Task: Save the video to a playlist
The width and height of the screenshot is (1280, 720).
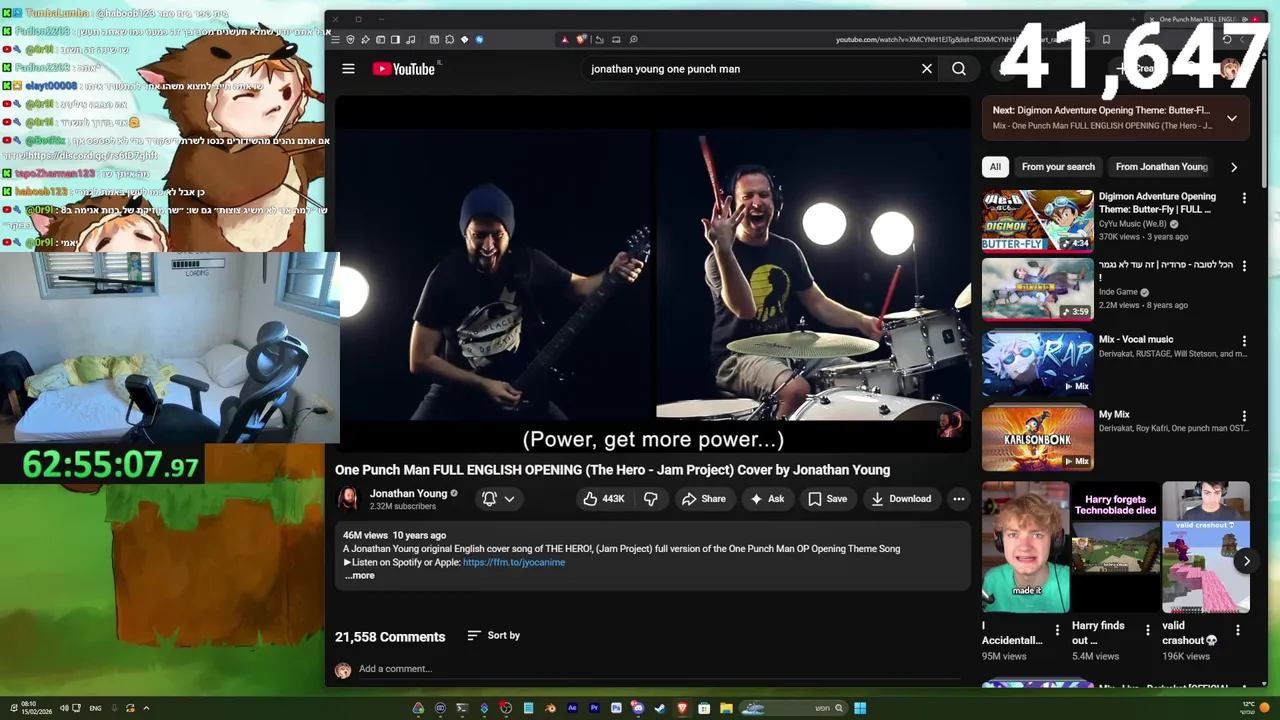Action: point(828,499)
